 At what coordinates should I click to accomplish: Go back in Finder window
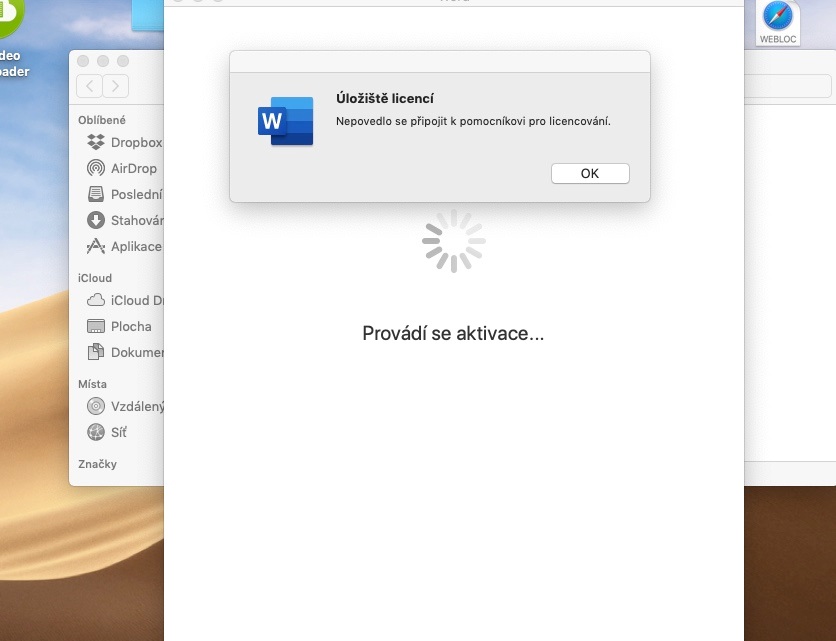(x=90, y=86)
